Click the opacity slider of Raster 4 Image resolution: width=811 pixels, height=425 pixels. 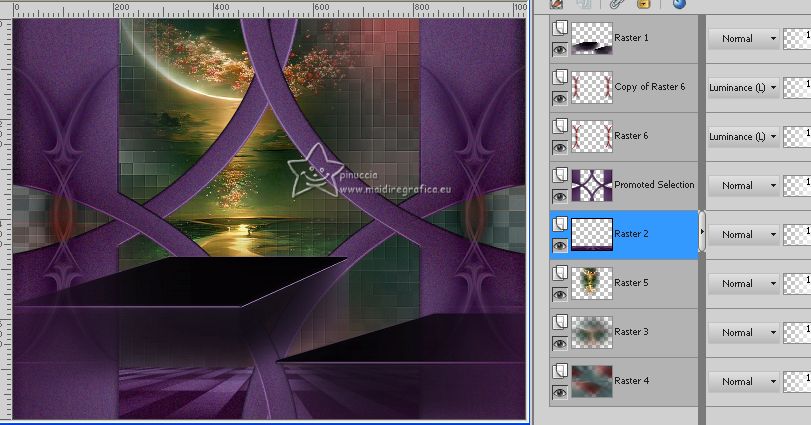click(797, 382)
